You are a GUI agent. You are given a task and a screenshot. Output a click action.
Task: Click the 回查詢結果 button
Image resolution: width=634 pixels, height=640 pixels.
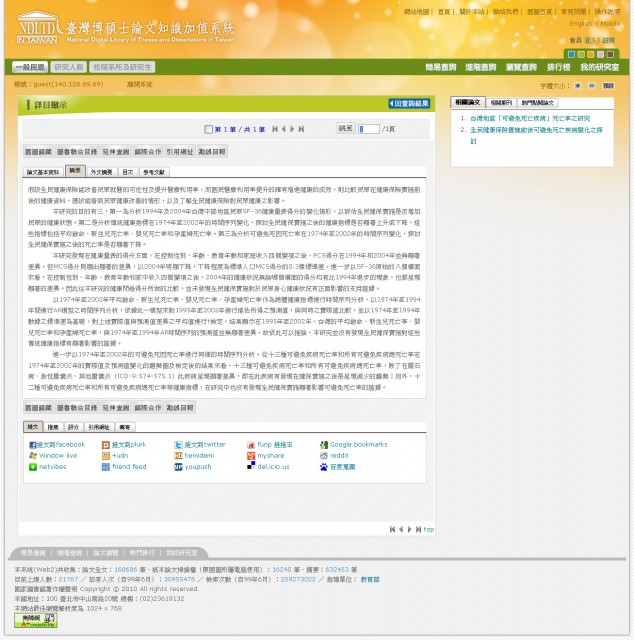click(409, 104)
